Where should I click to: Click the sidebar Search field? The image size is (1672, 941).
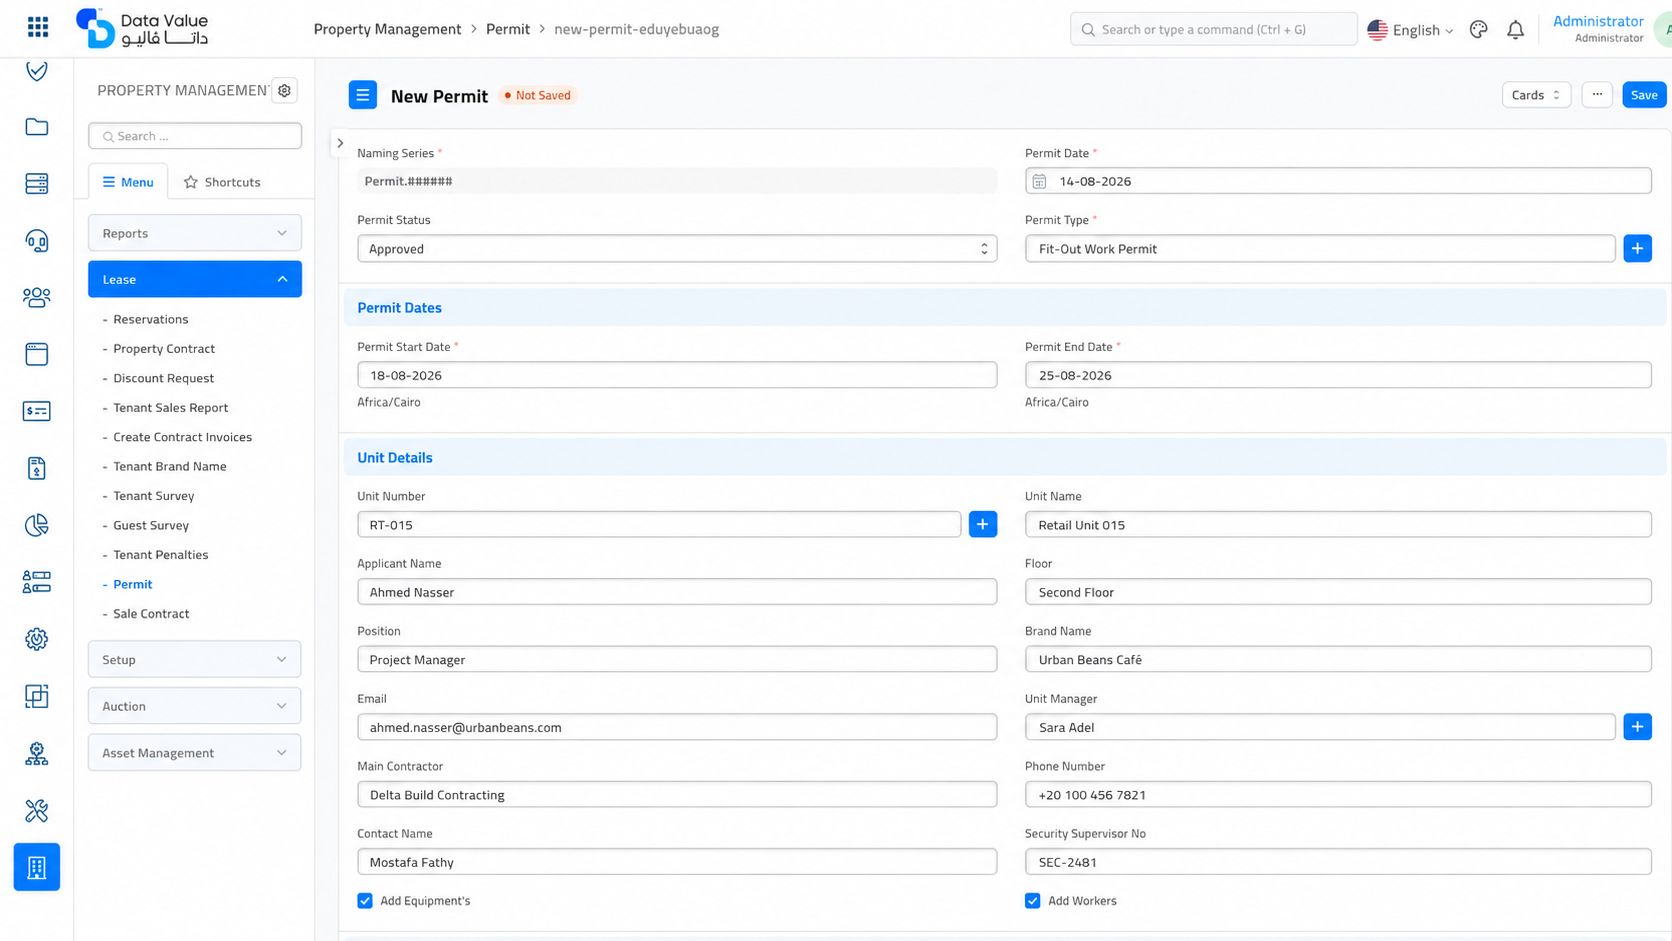point(195,136)
